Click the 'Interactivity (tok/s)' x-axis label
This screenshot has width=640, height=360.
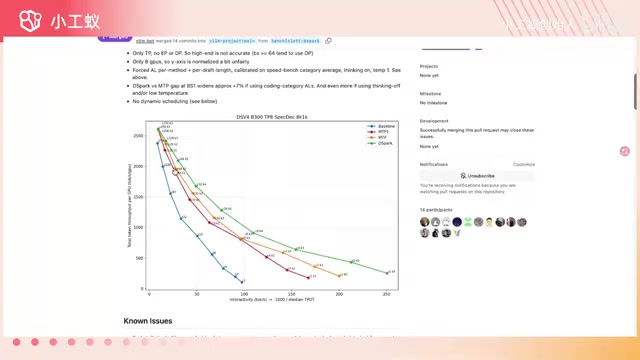click(272, 299)
